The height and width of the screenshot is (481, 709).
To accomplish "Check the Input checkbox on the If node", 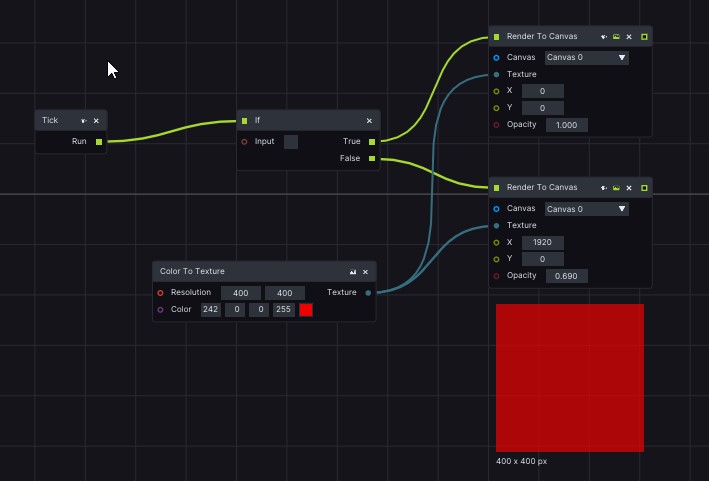I will point(290,142).
